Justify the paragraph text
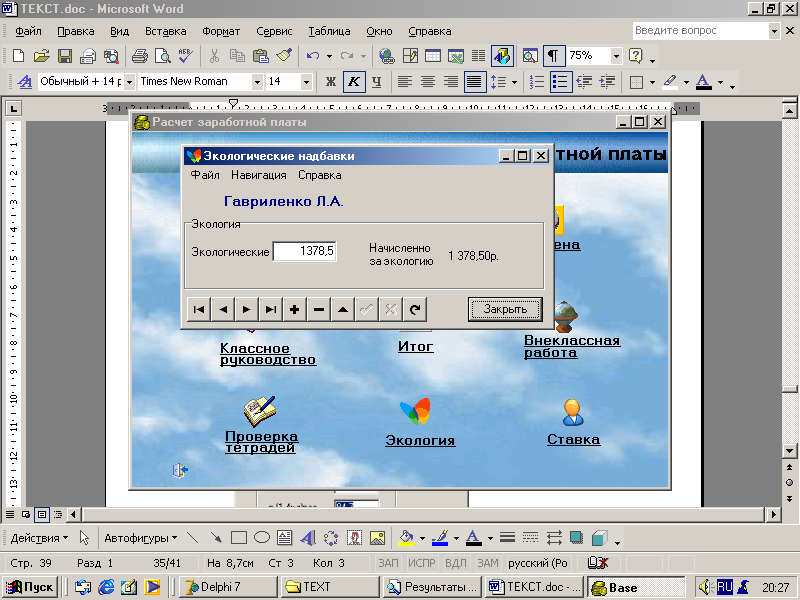 tap(474, 82)
